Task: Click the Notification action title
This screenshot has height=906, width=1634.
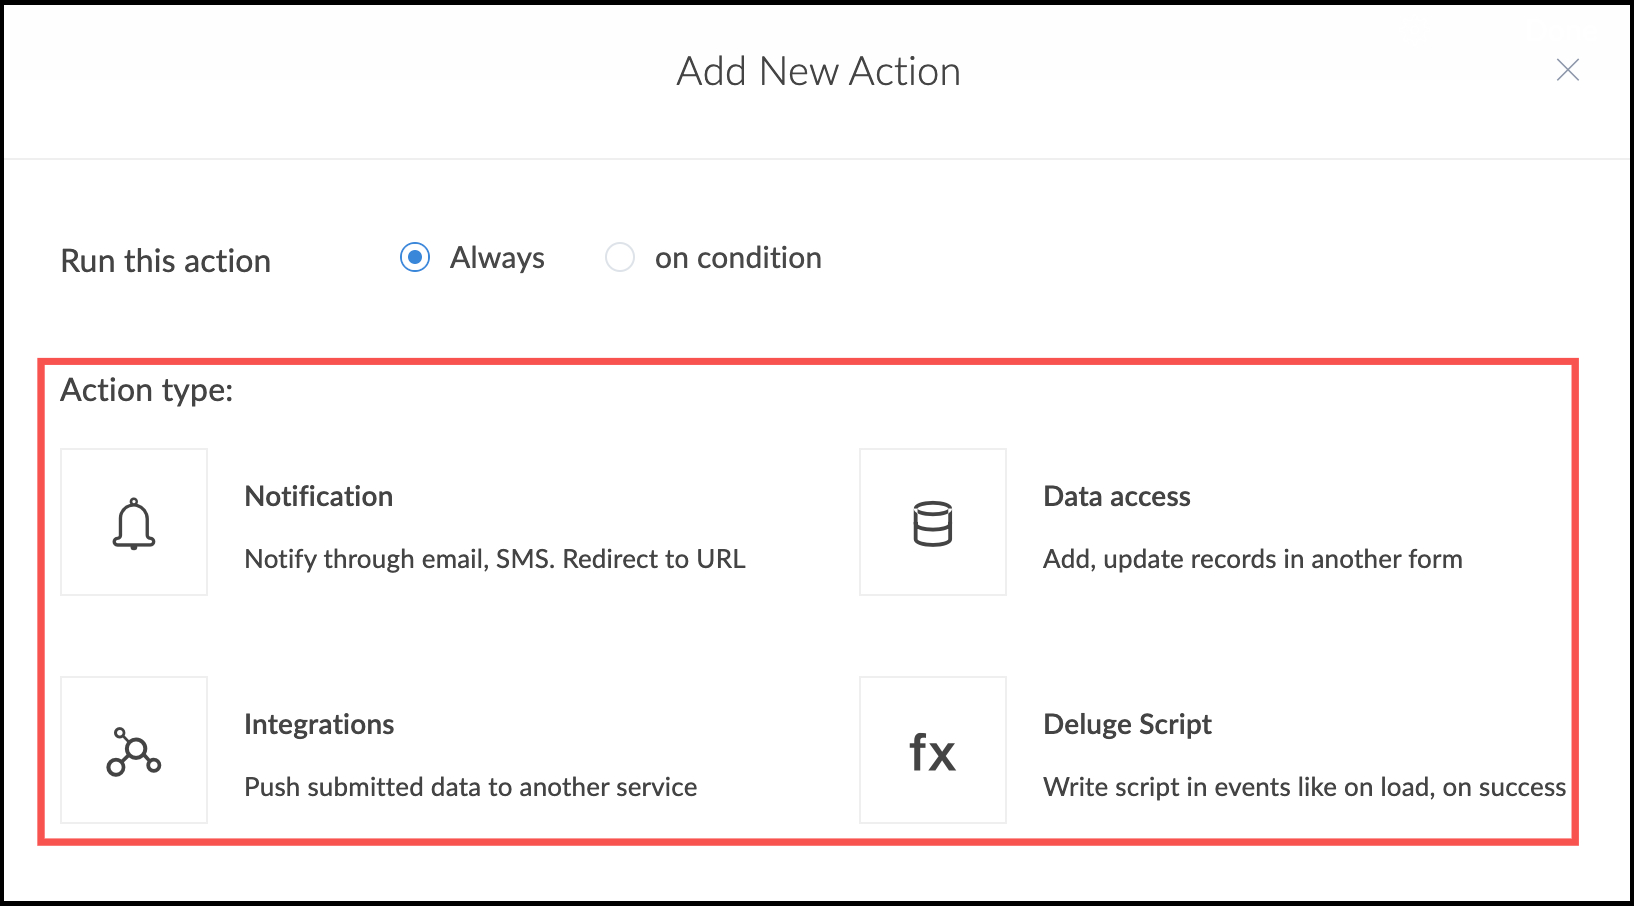Action: [x=319, y=496]
